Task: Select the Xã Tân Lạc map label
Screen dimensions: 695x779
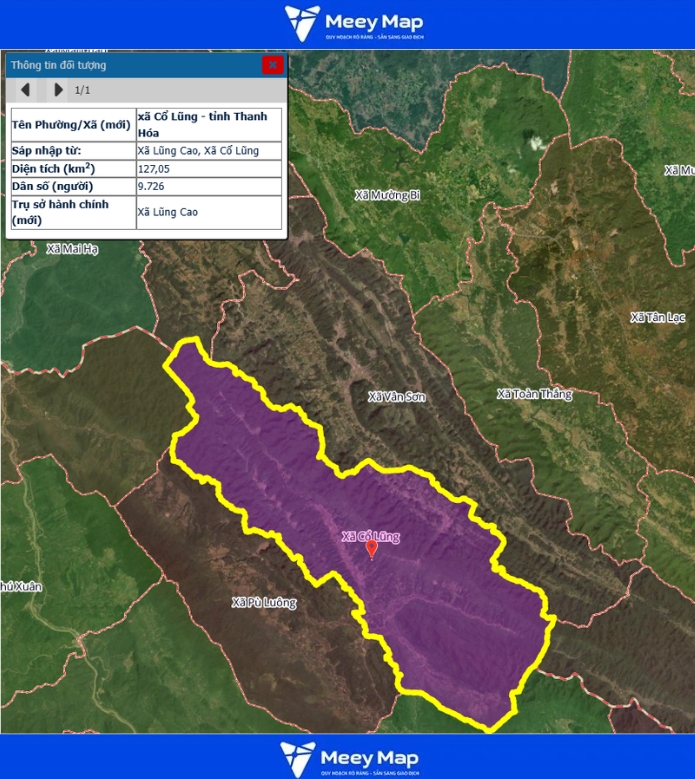Action: [x=656, y=317]
